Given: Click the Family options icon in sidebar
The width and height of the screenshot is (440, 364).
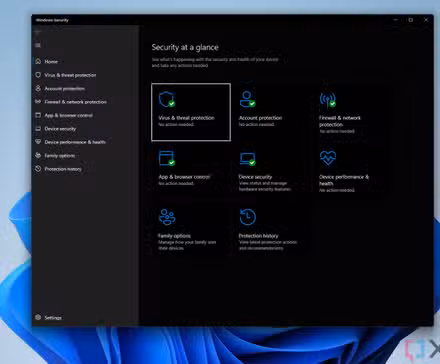Looking at the screenshot, I should pyautogui.click(x=38, y=155).
